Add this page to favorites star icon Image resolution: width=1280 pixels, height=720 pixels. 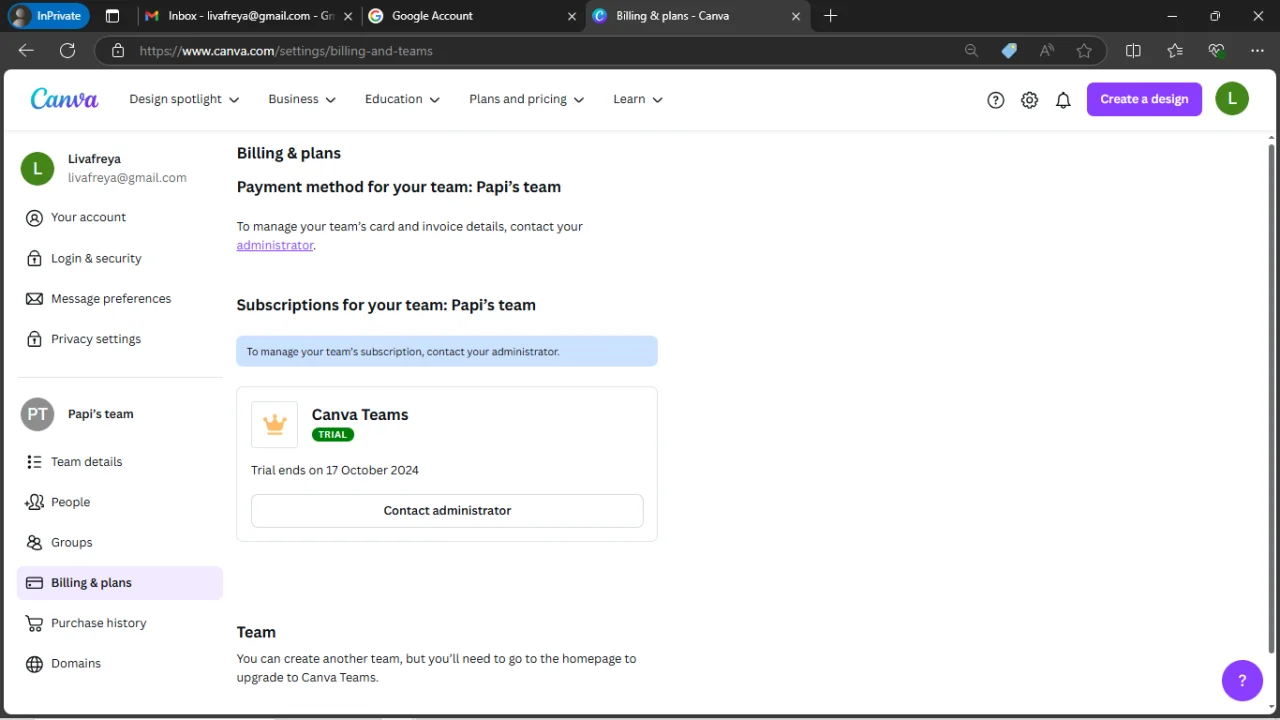click(1084, 50)
